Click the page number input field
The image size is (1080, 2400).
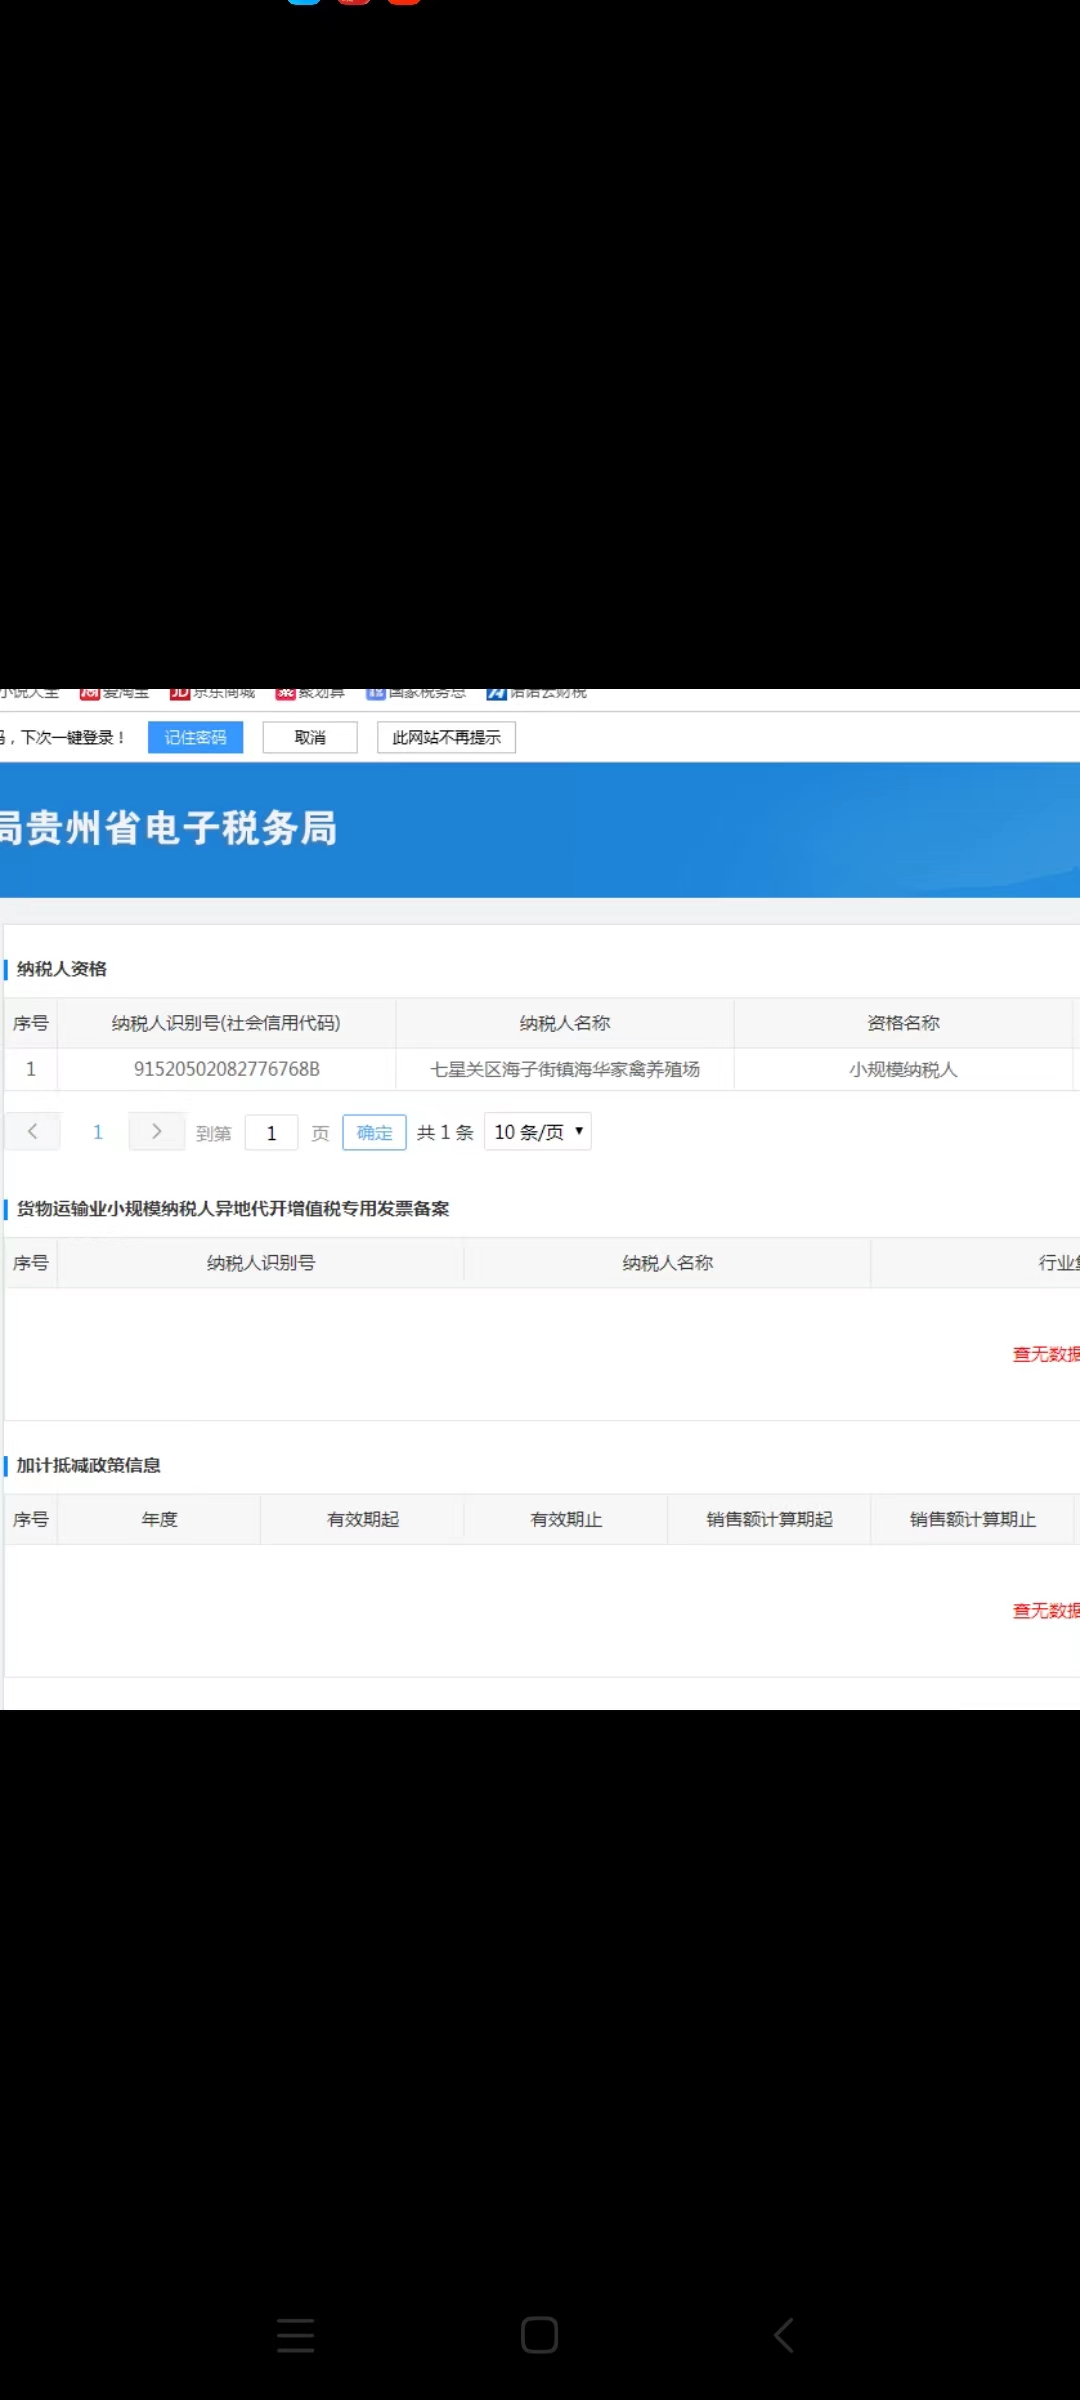point(271,1132)
